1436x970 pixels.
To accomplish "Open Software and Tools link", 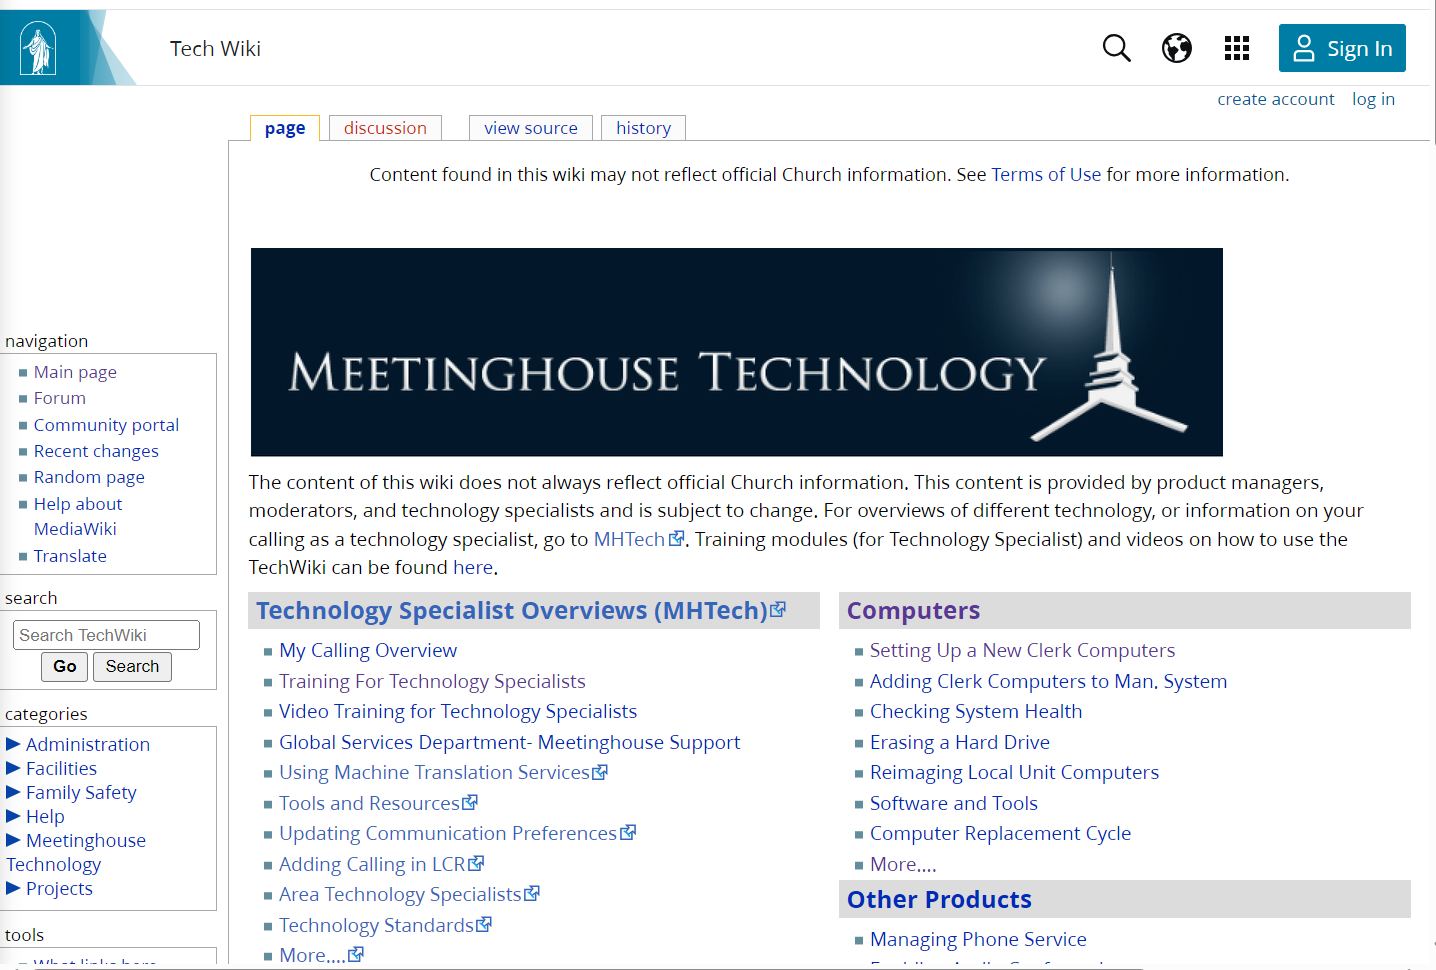I will pos(954,803).
